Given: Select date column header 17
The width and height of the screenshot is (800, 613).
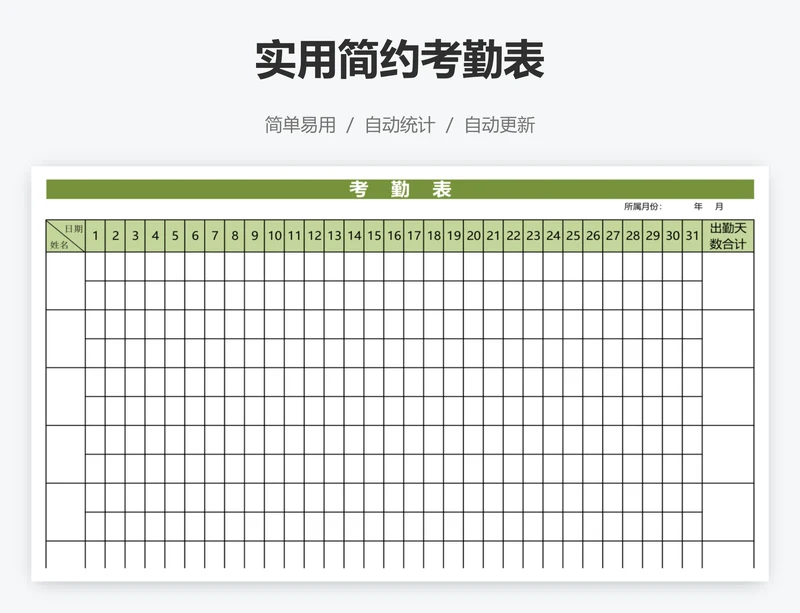Looking at the screenshot, I should coord(413,236).
